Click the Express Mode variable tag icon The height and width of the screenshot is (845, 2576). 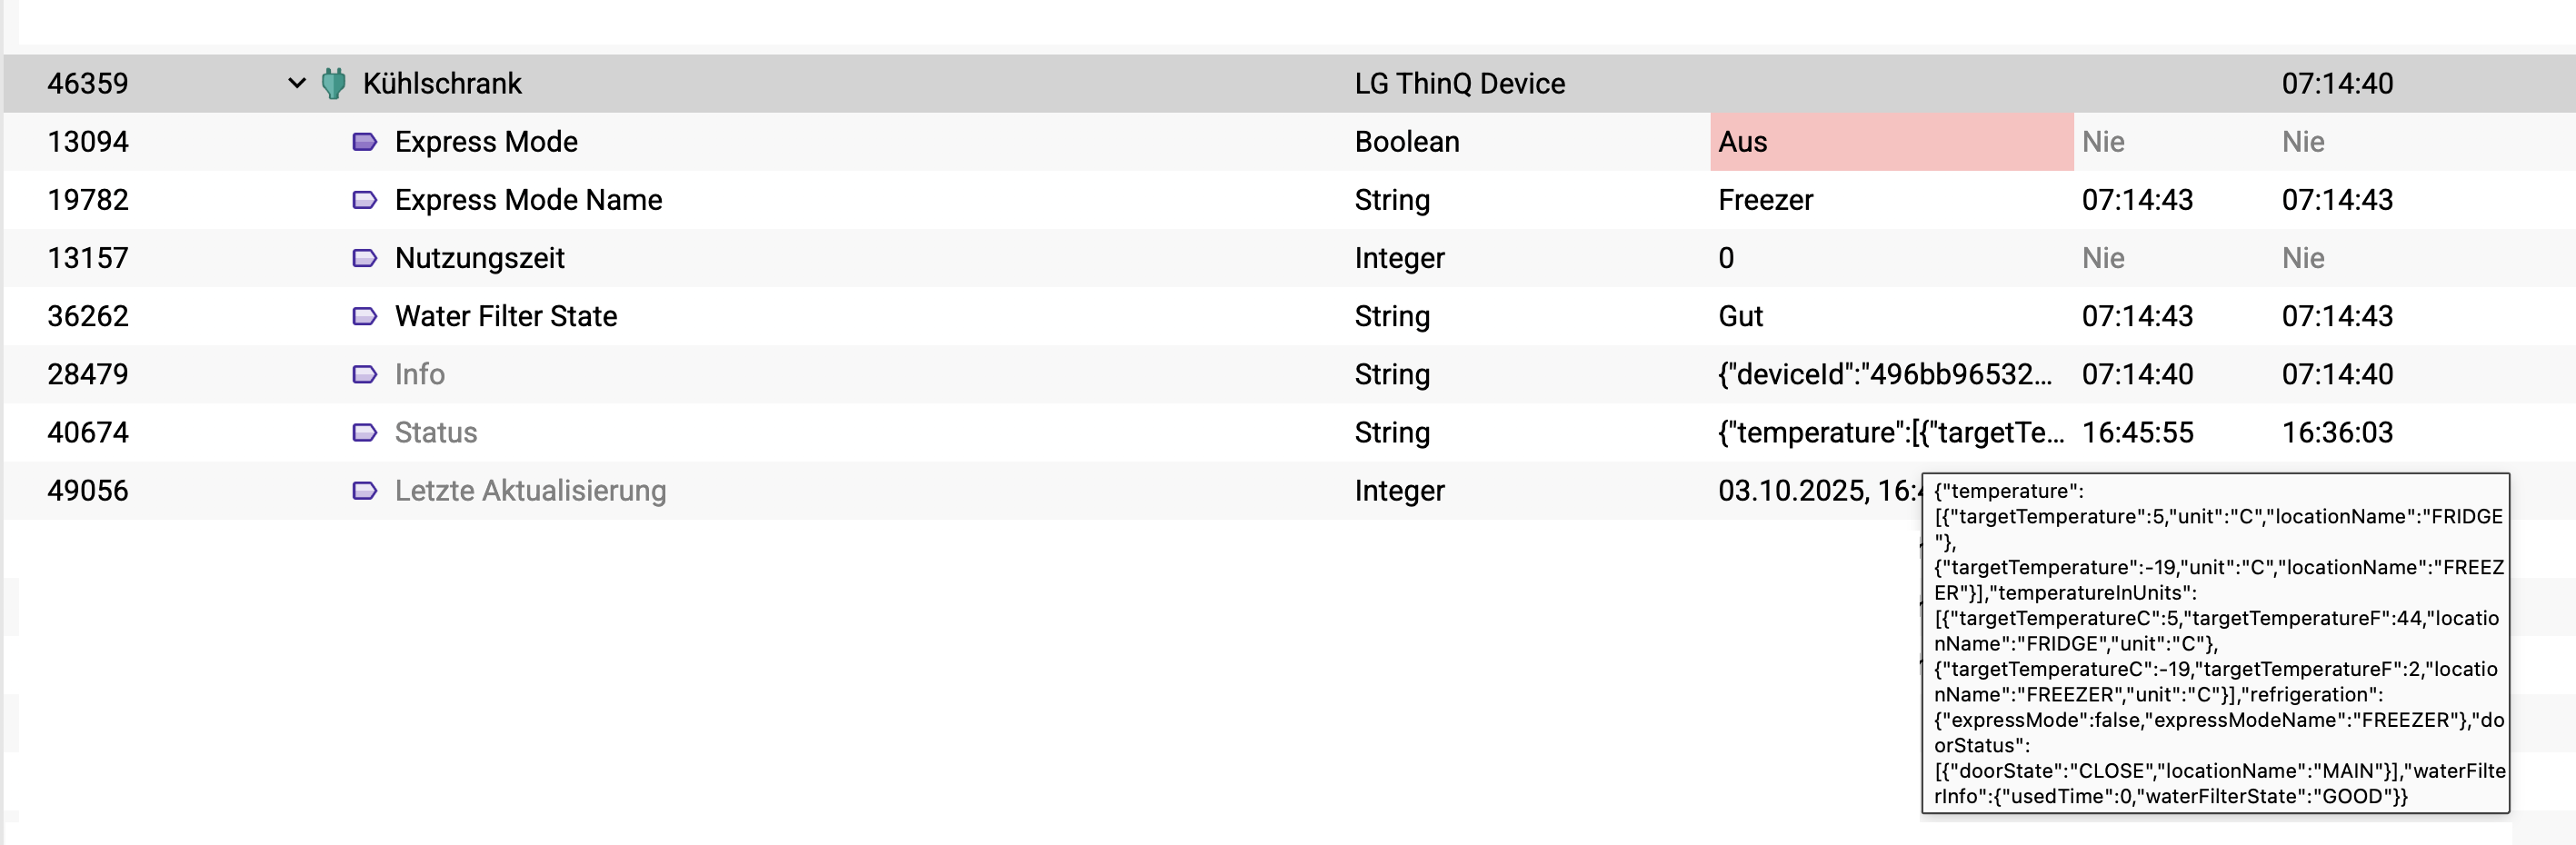pyautogui.click(x=364, y=142)
